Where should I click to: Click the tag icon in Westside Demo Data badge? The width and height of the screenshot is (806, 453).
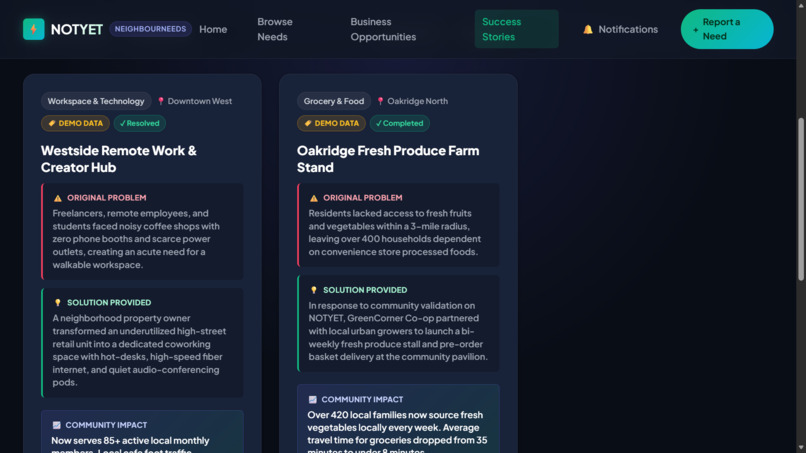52,123
